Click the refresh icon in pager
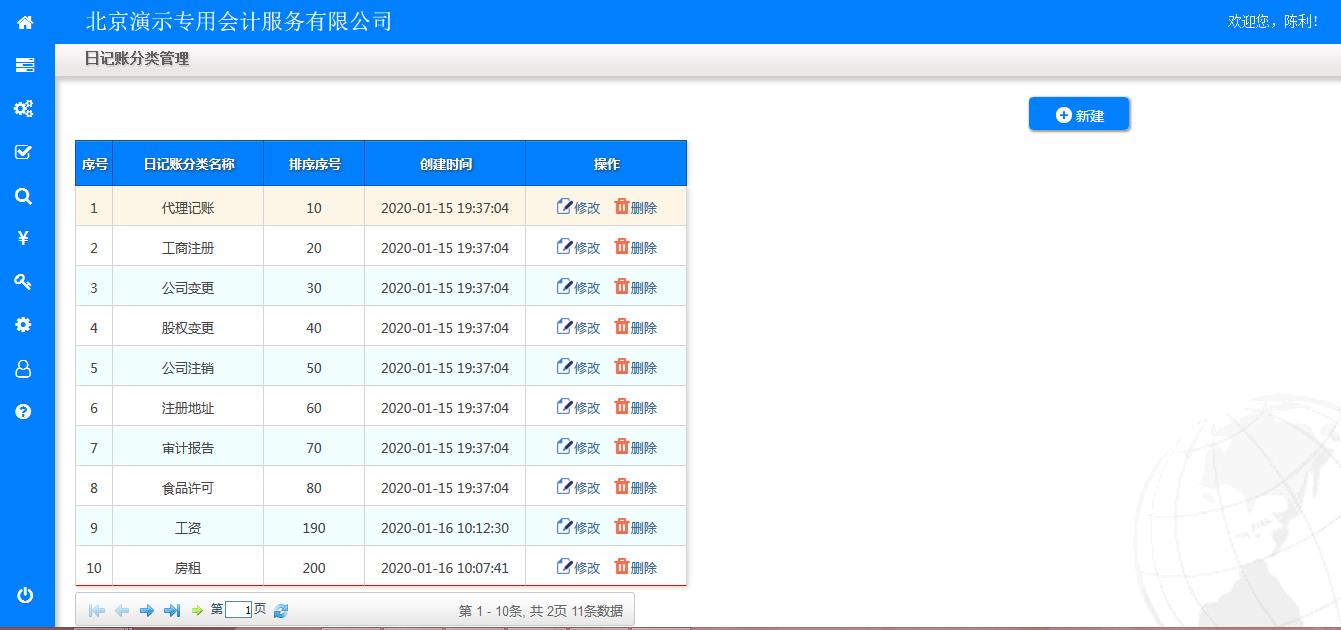This screenshot has height=630, width=1341. (x=281, y=610)
